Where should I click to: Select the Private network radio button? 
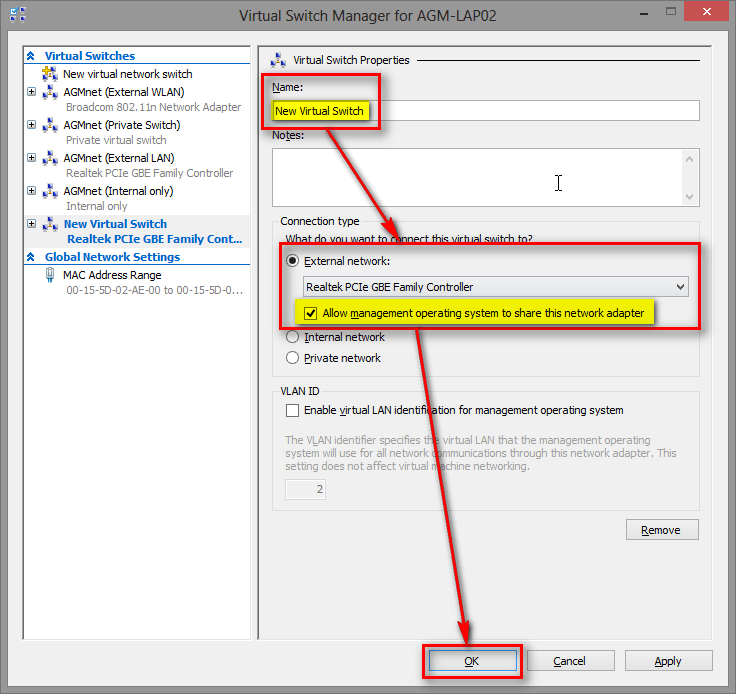[x=293, y=358]
